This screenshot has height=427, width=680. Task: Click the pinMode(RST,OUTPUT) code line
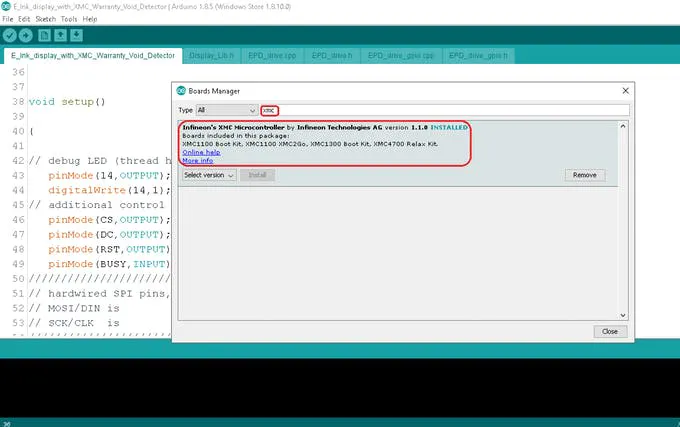109,249
